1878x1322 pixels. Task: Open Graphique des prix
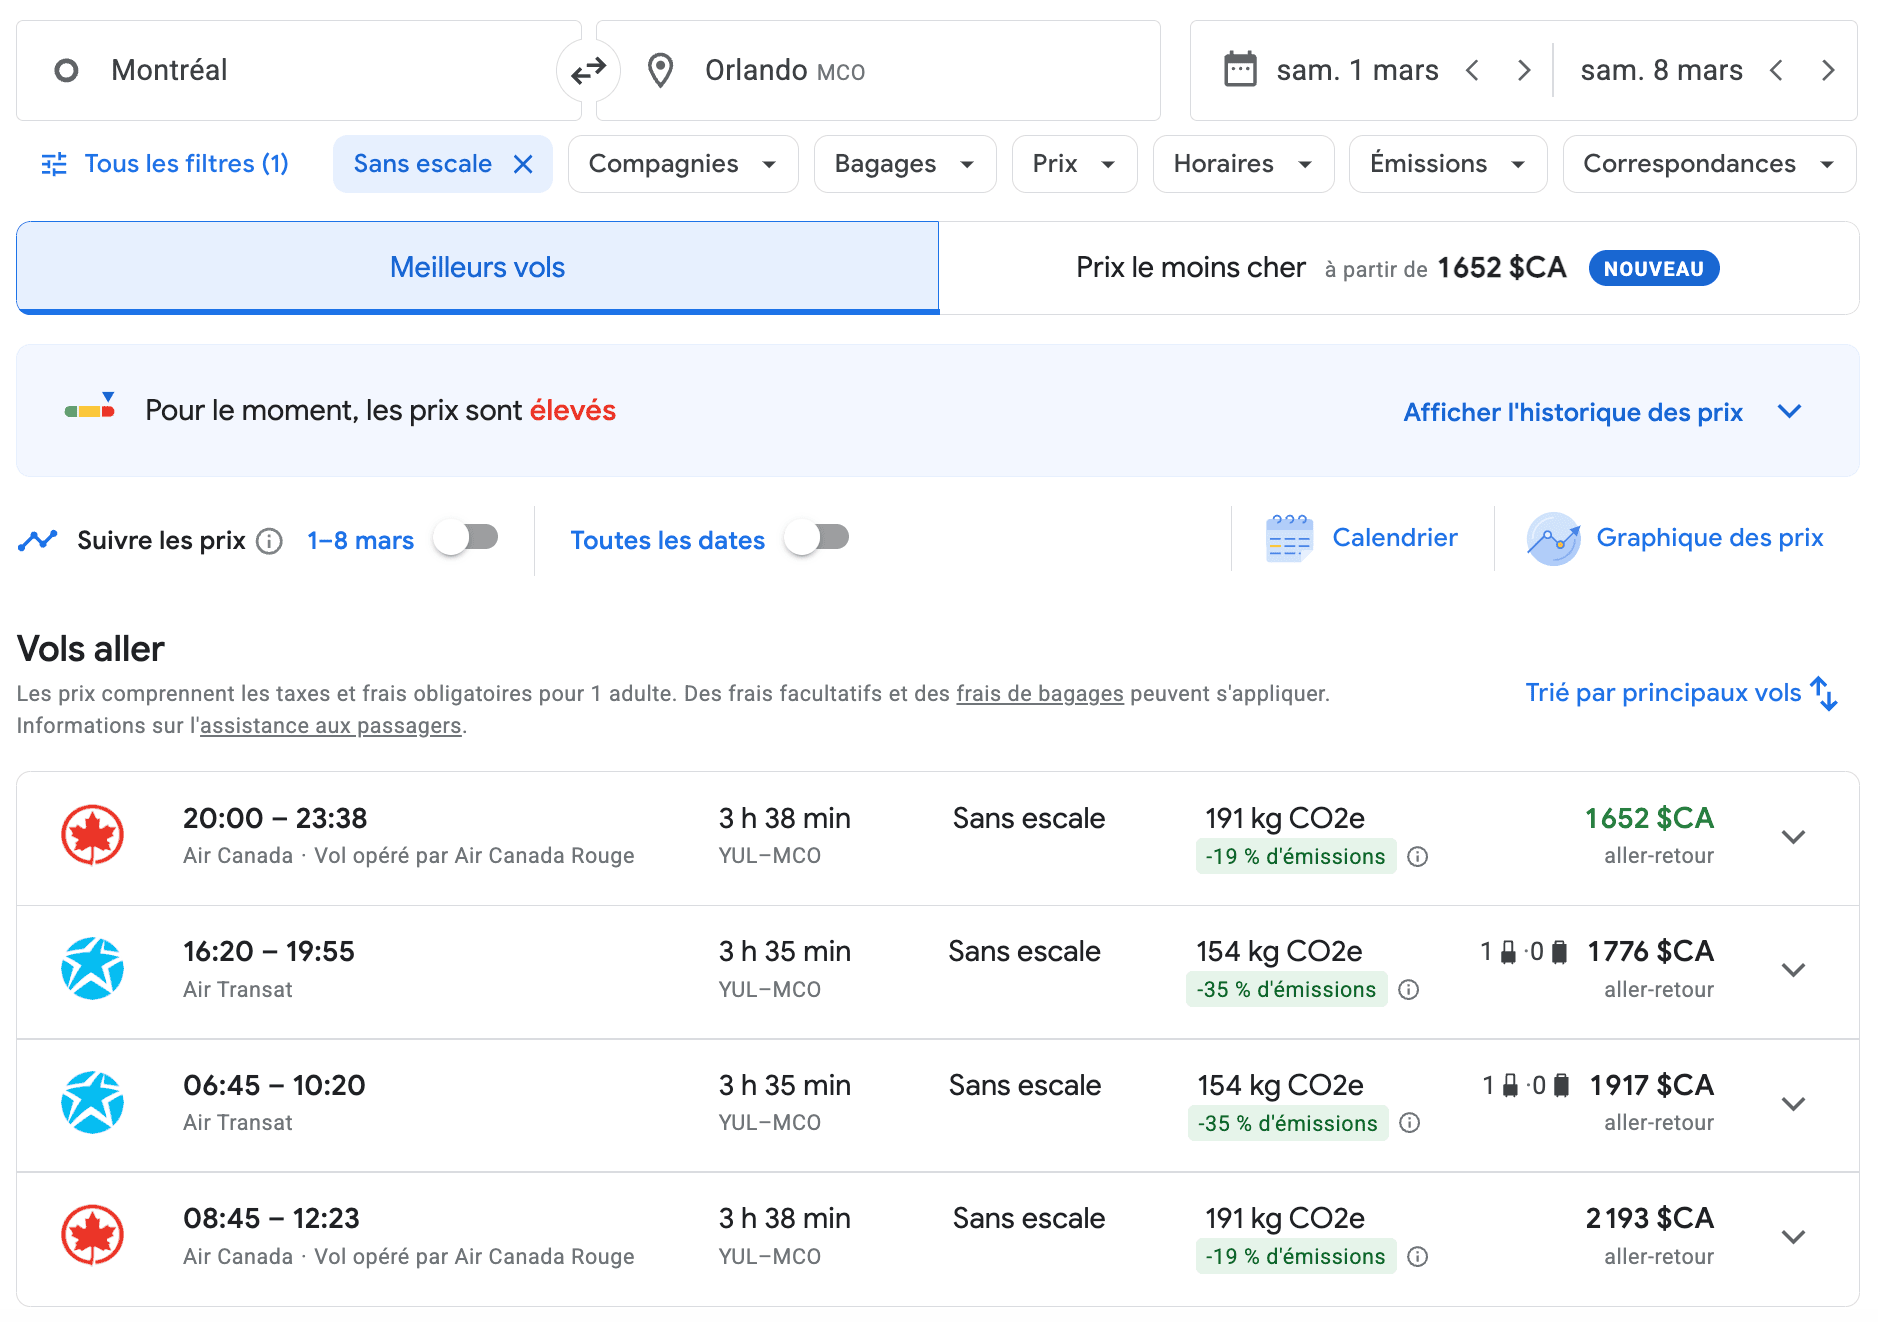tap(1710, 538)
